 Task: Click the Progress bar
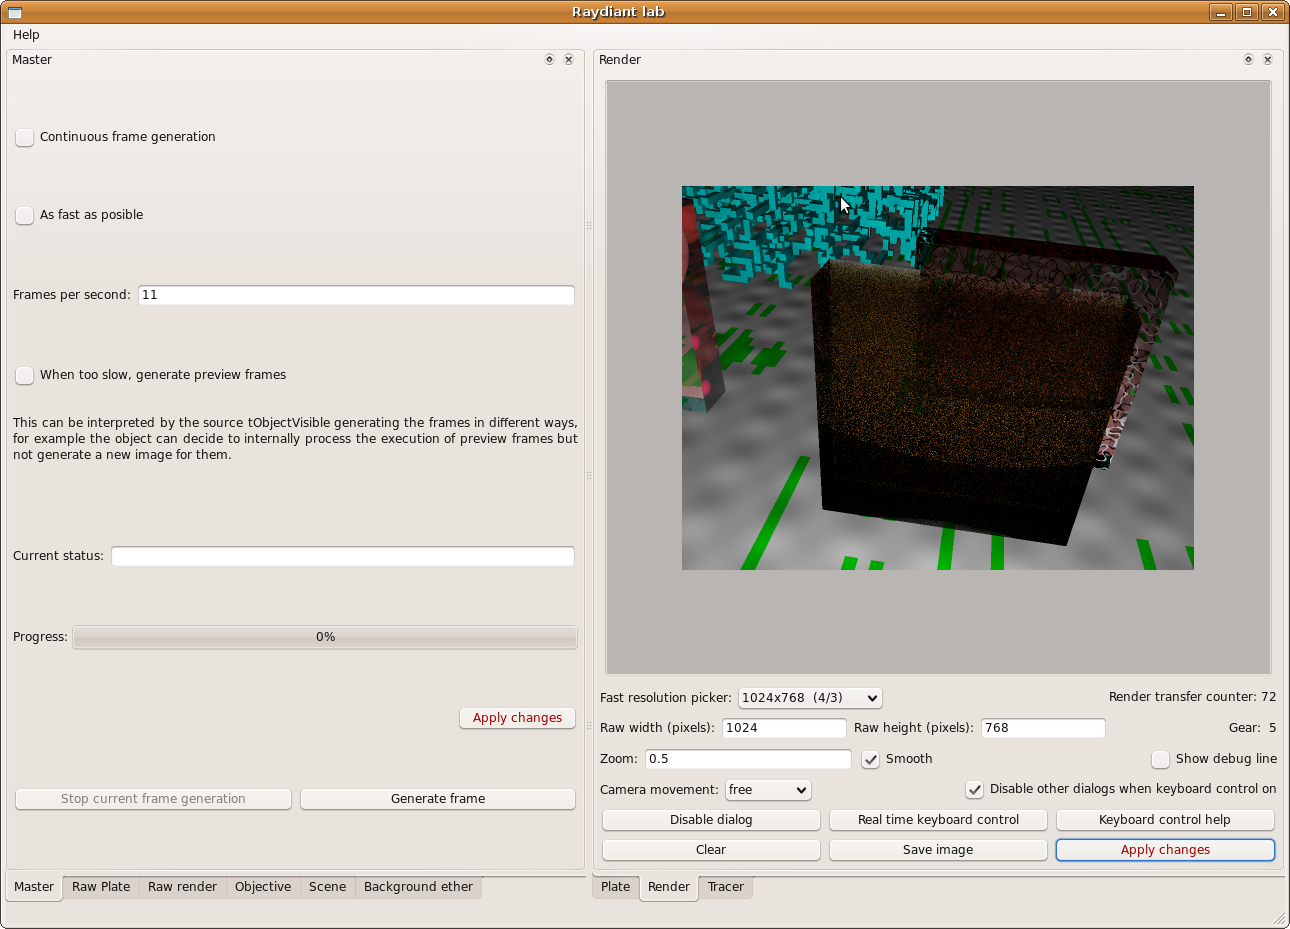(325, 637)
